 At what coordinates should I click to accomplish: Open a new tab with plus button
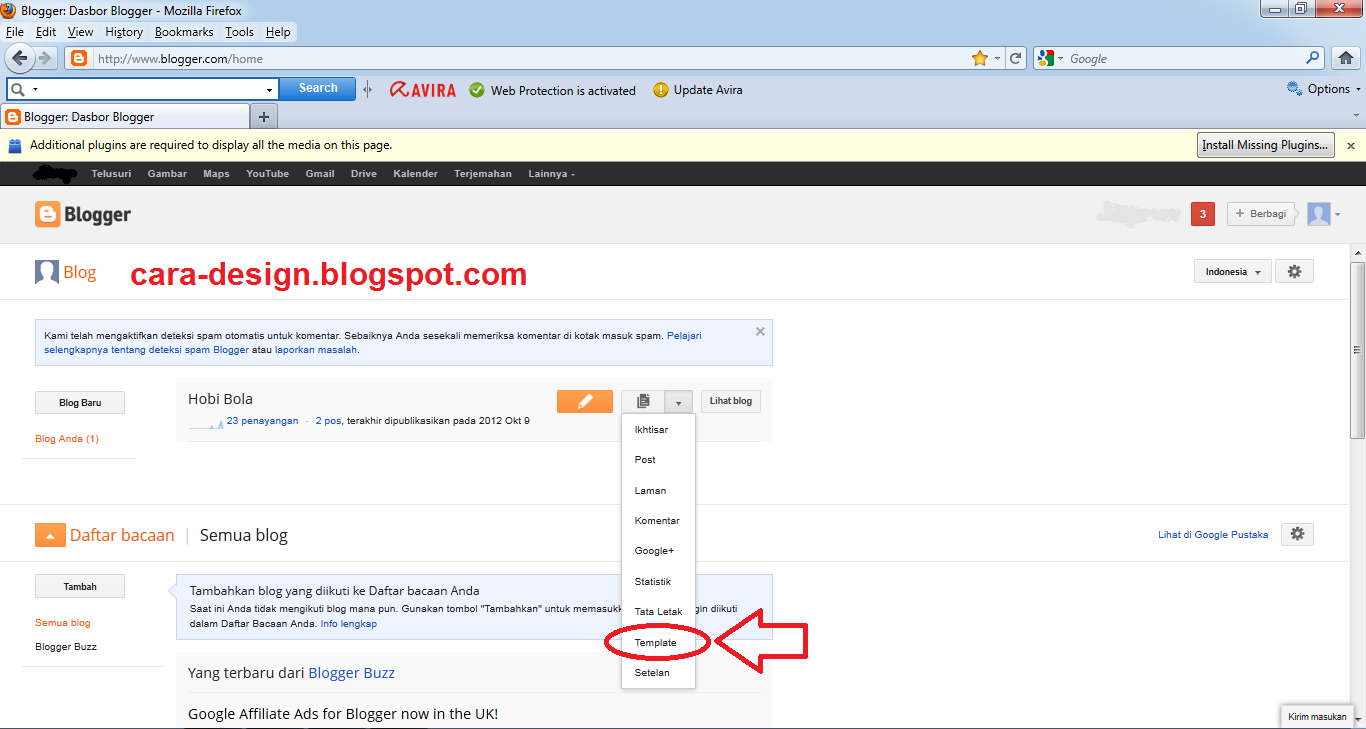[x=264, y=117]
